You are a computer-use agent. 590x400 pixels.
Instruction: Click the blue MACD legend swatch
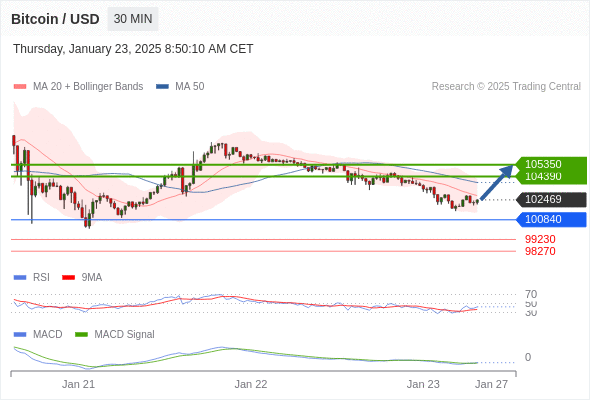[x=20, y=335]
